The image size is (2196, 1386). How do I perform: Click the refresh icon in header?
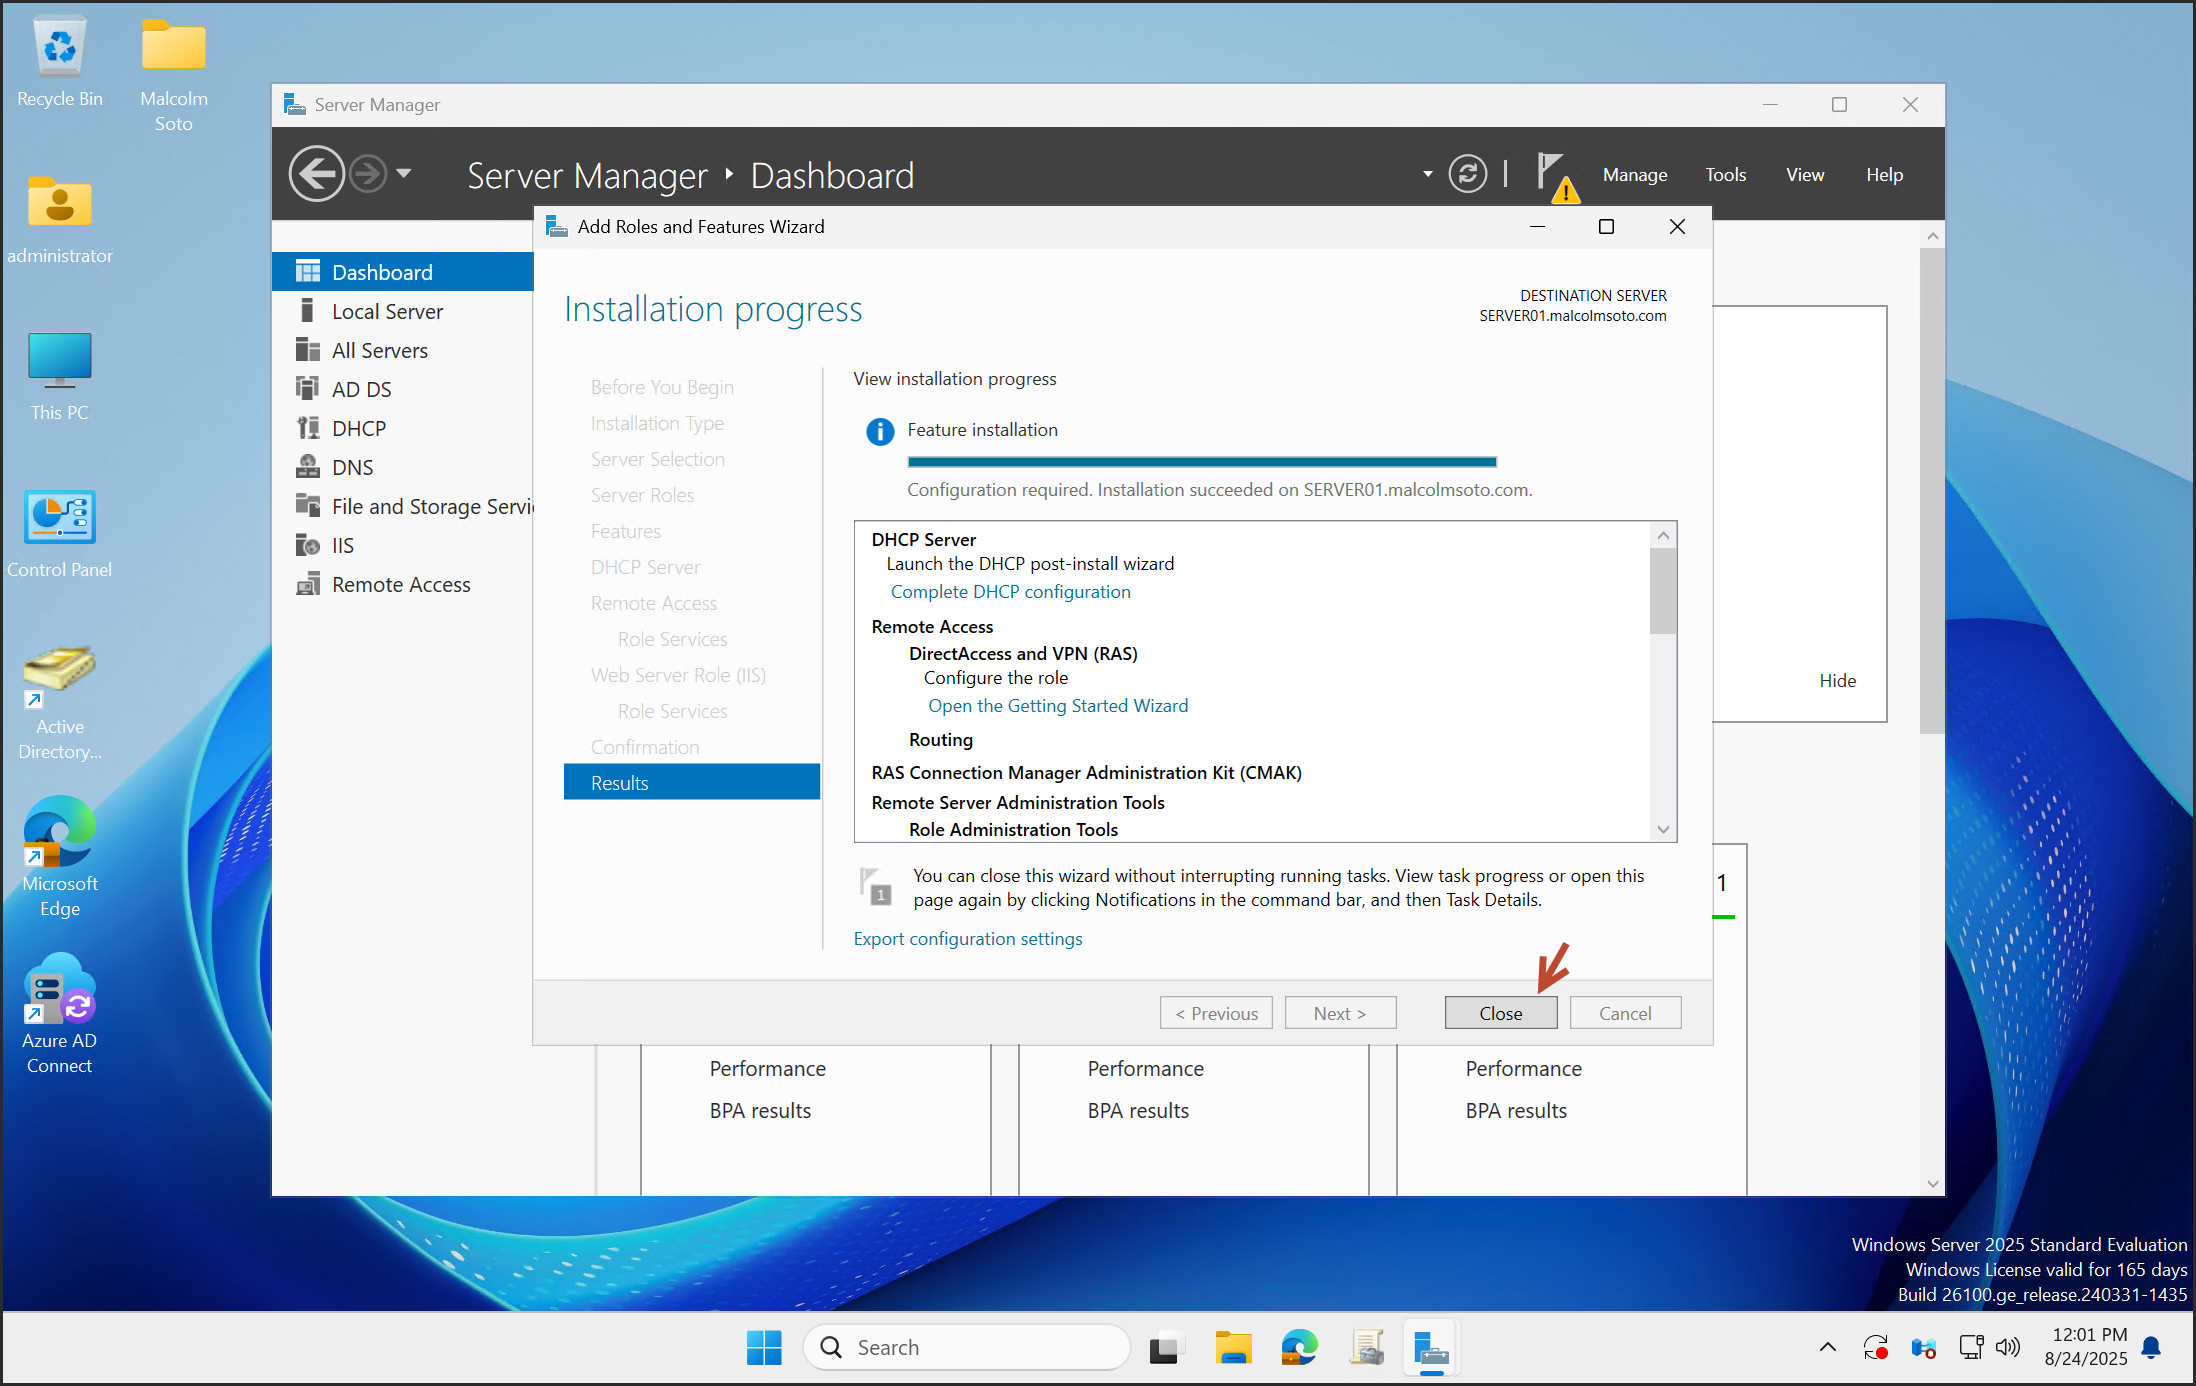[x=1467, y=175]
